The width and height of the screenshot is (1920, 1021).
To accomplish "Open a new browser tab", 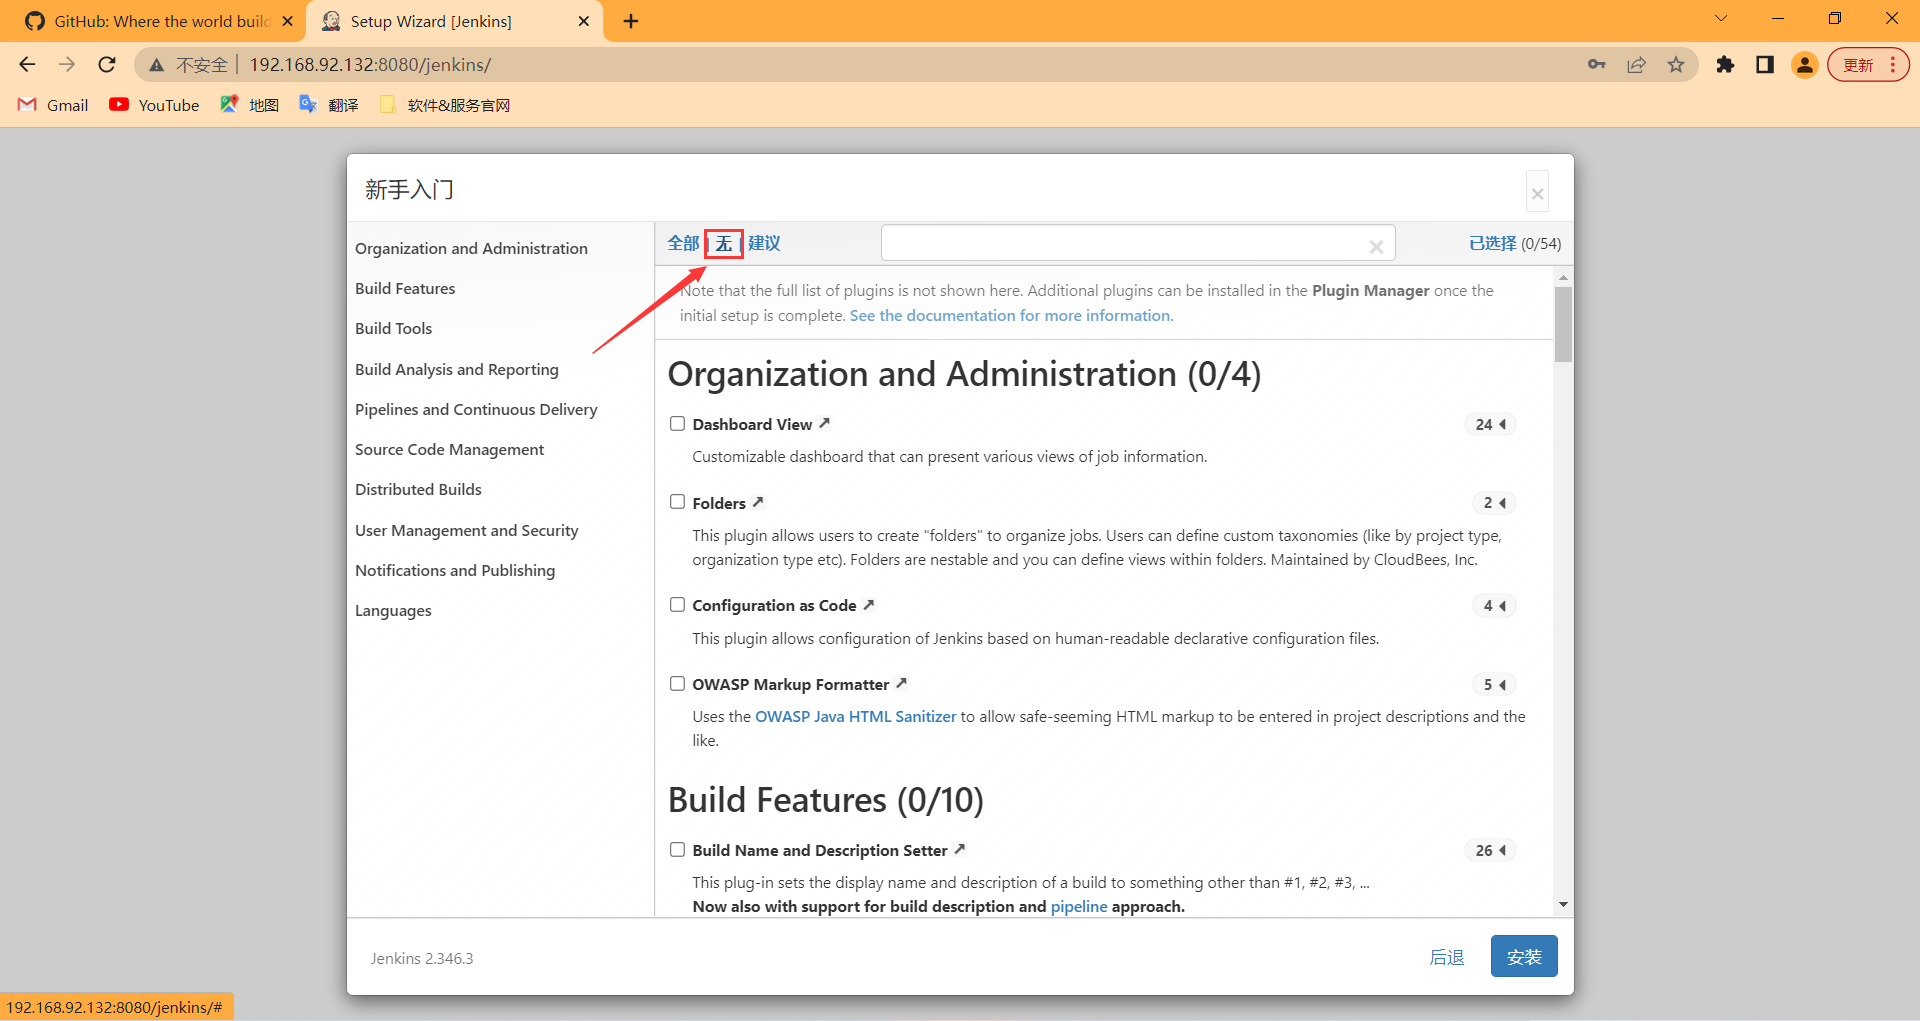I will click(x=631, y=21).
